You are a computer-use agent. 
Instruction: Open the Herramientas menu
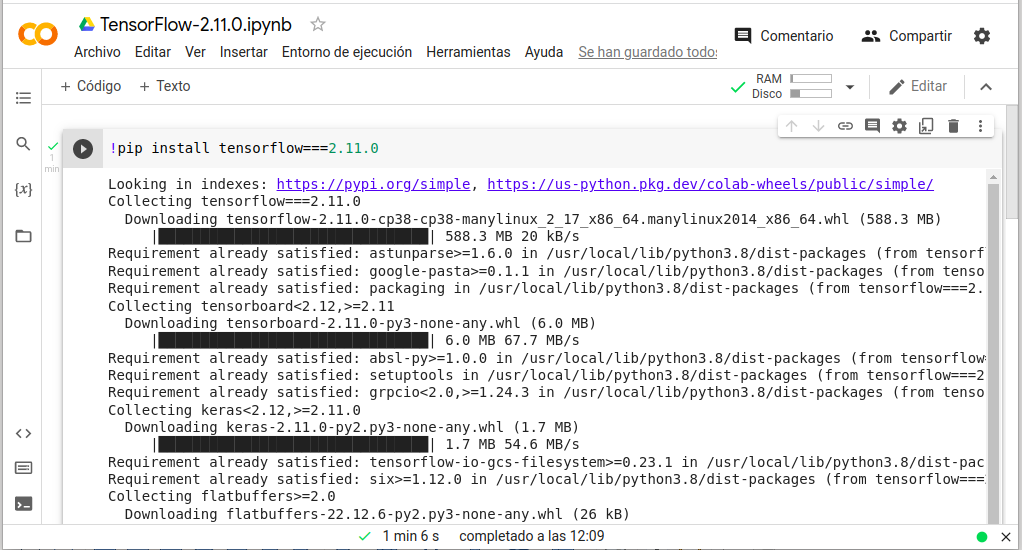468,52
